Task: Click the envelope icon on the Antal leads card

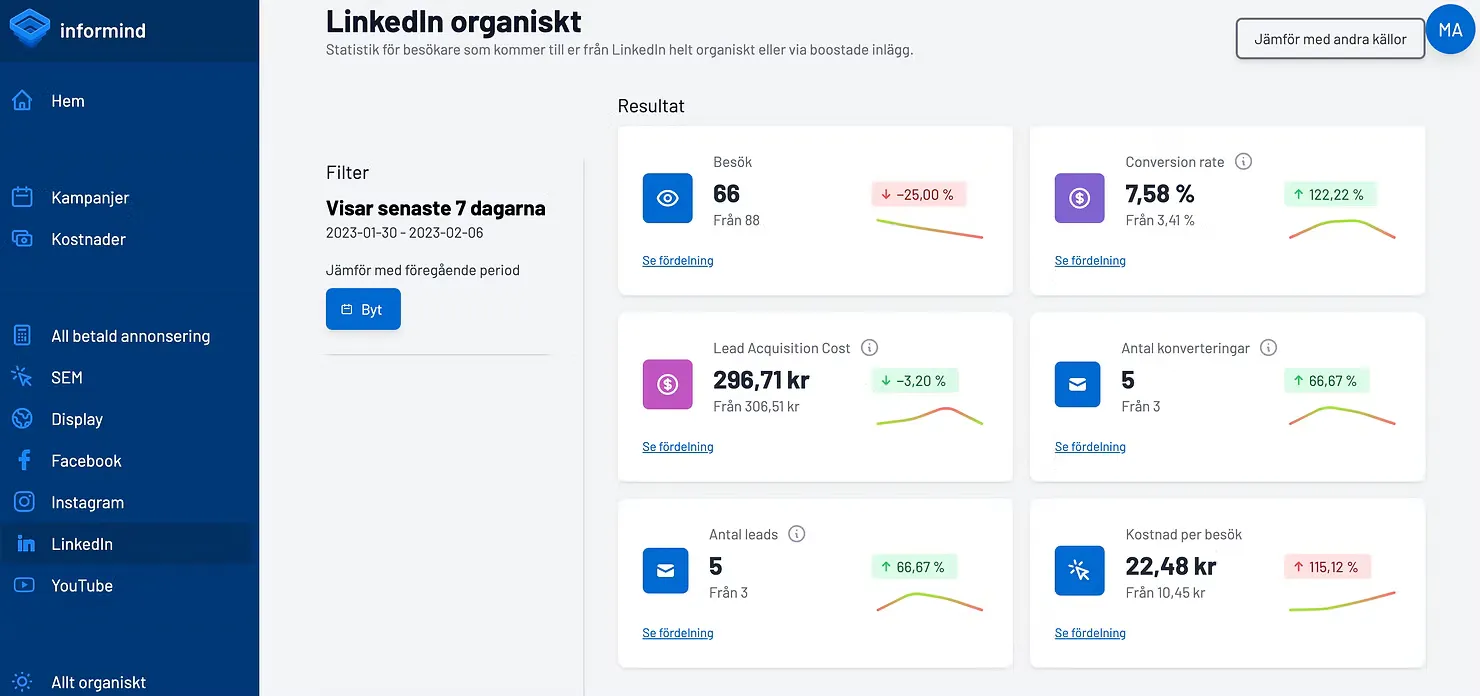Action: coord(665,570)
